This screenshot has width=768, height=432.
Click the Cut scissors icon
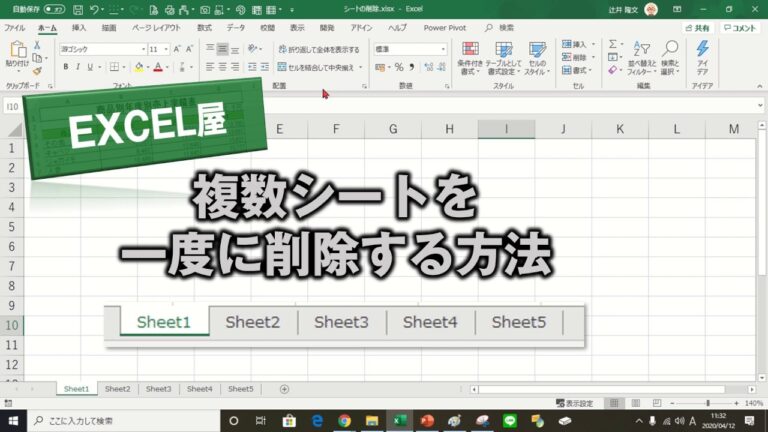pos(37,46)
